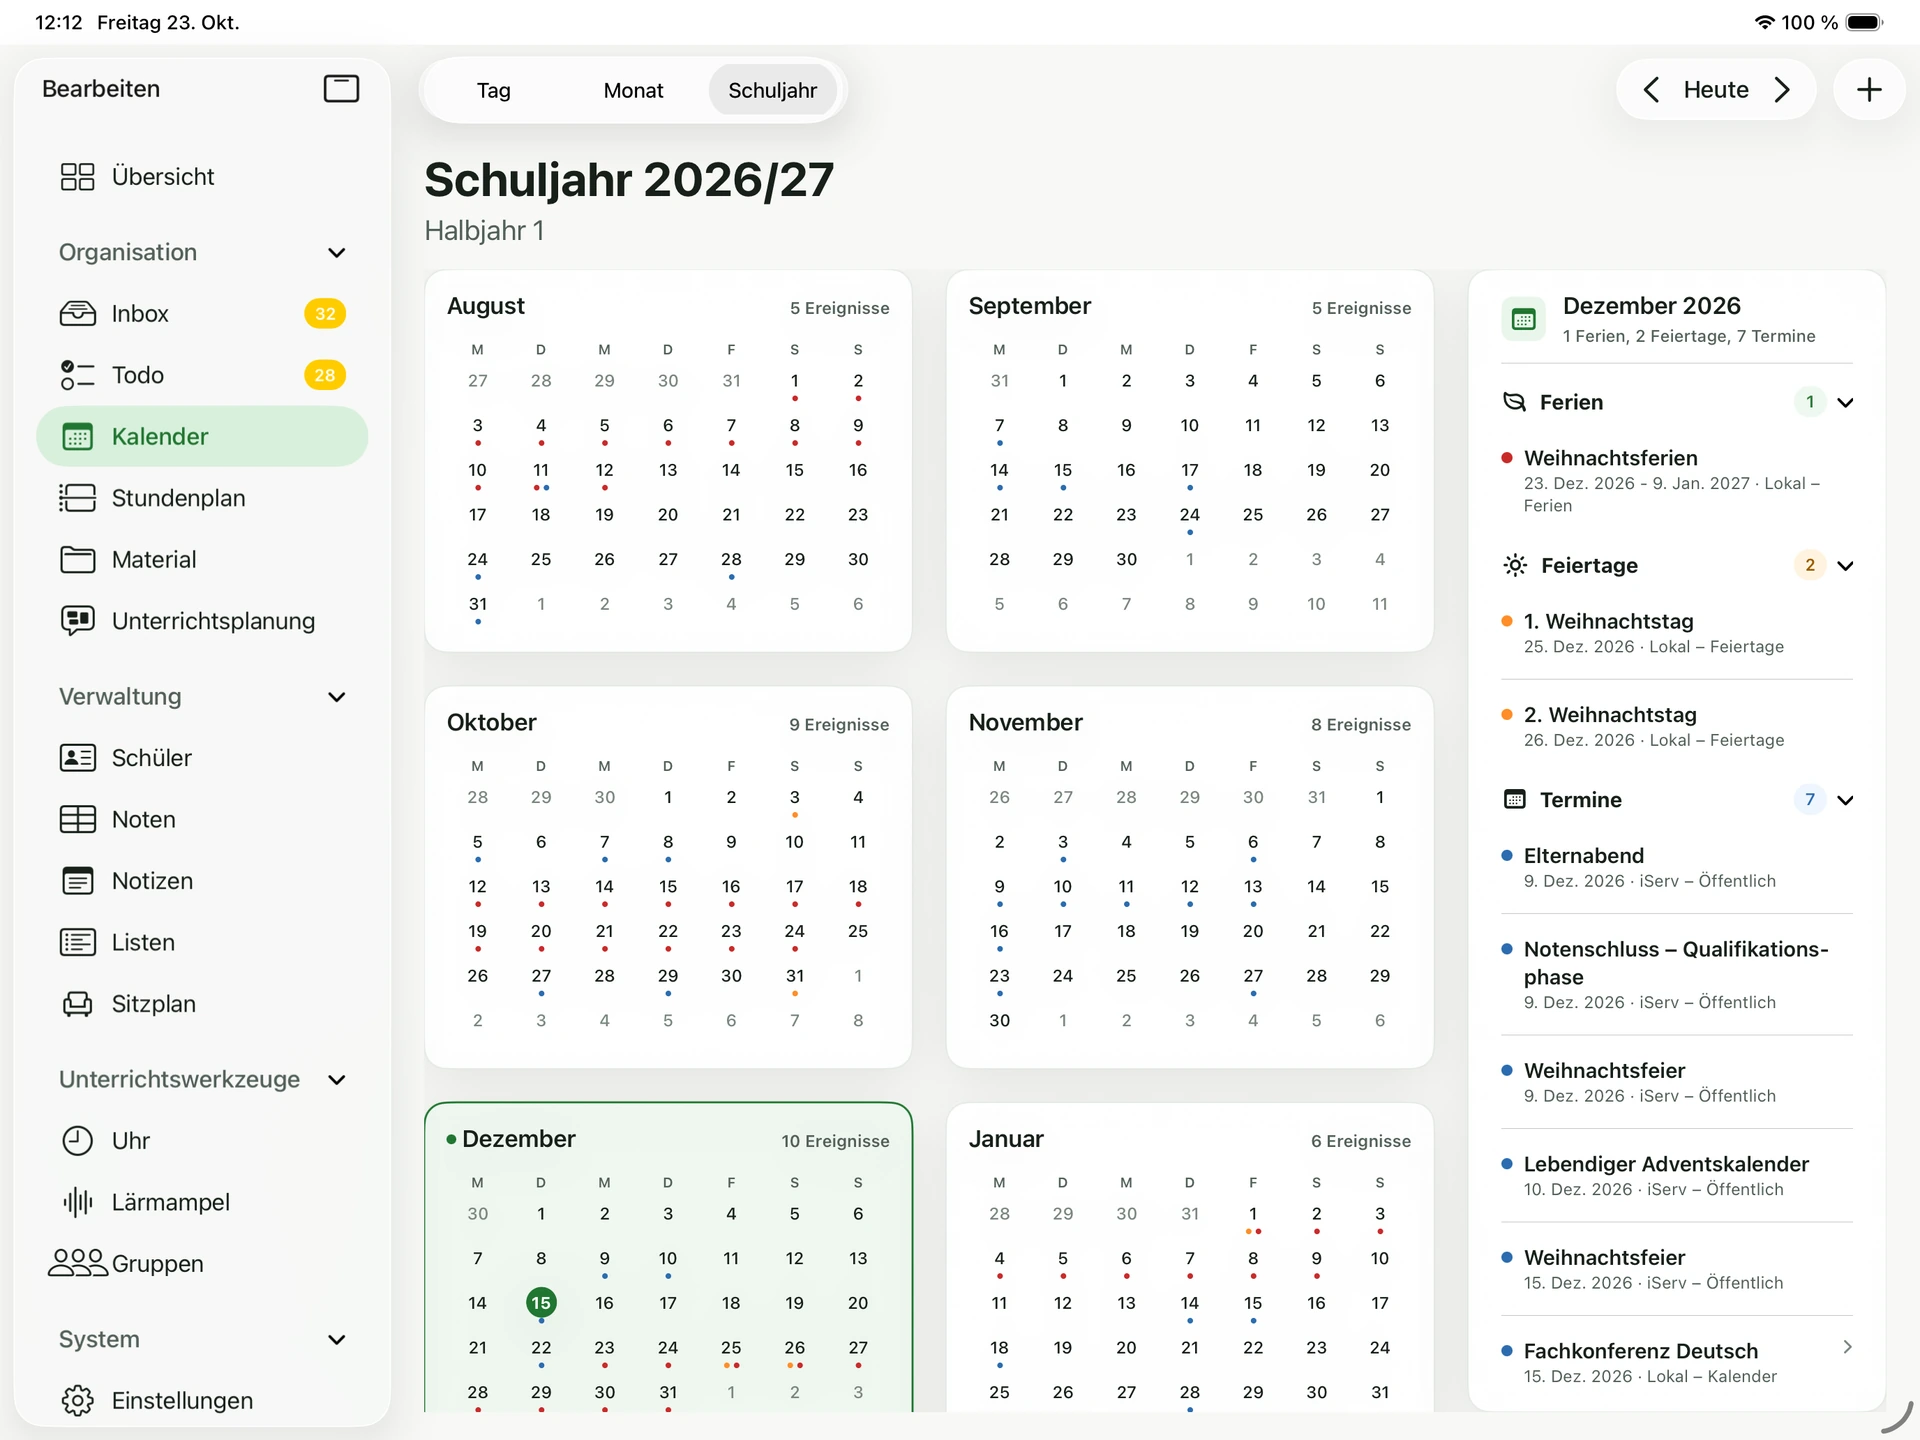Open the Lärmampel tool
Screen dimensions: 1920x1440
pyautogui.click(x=202, y=1203)
